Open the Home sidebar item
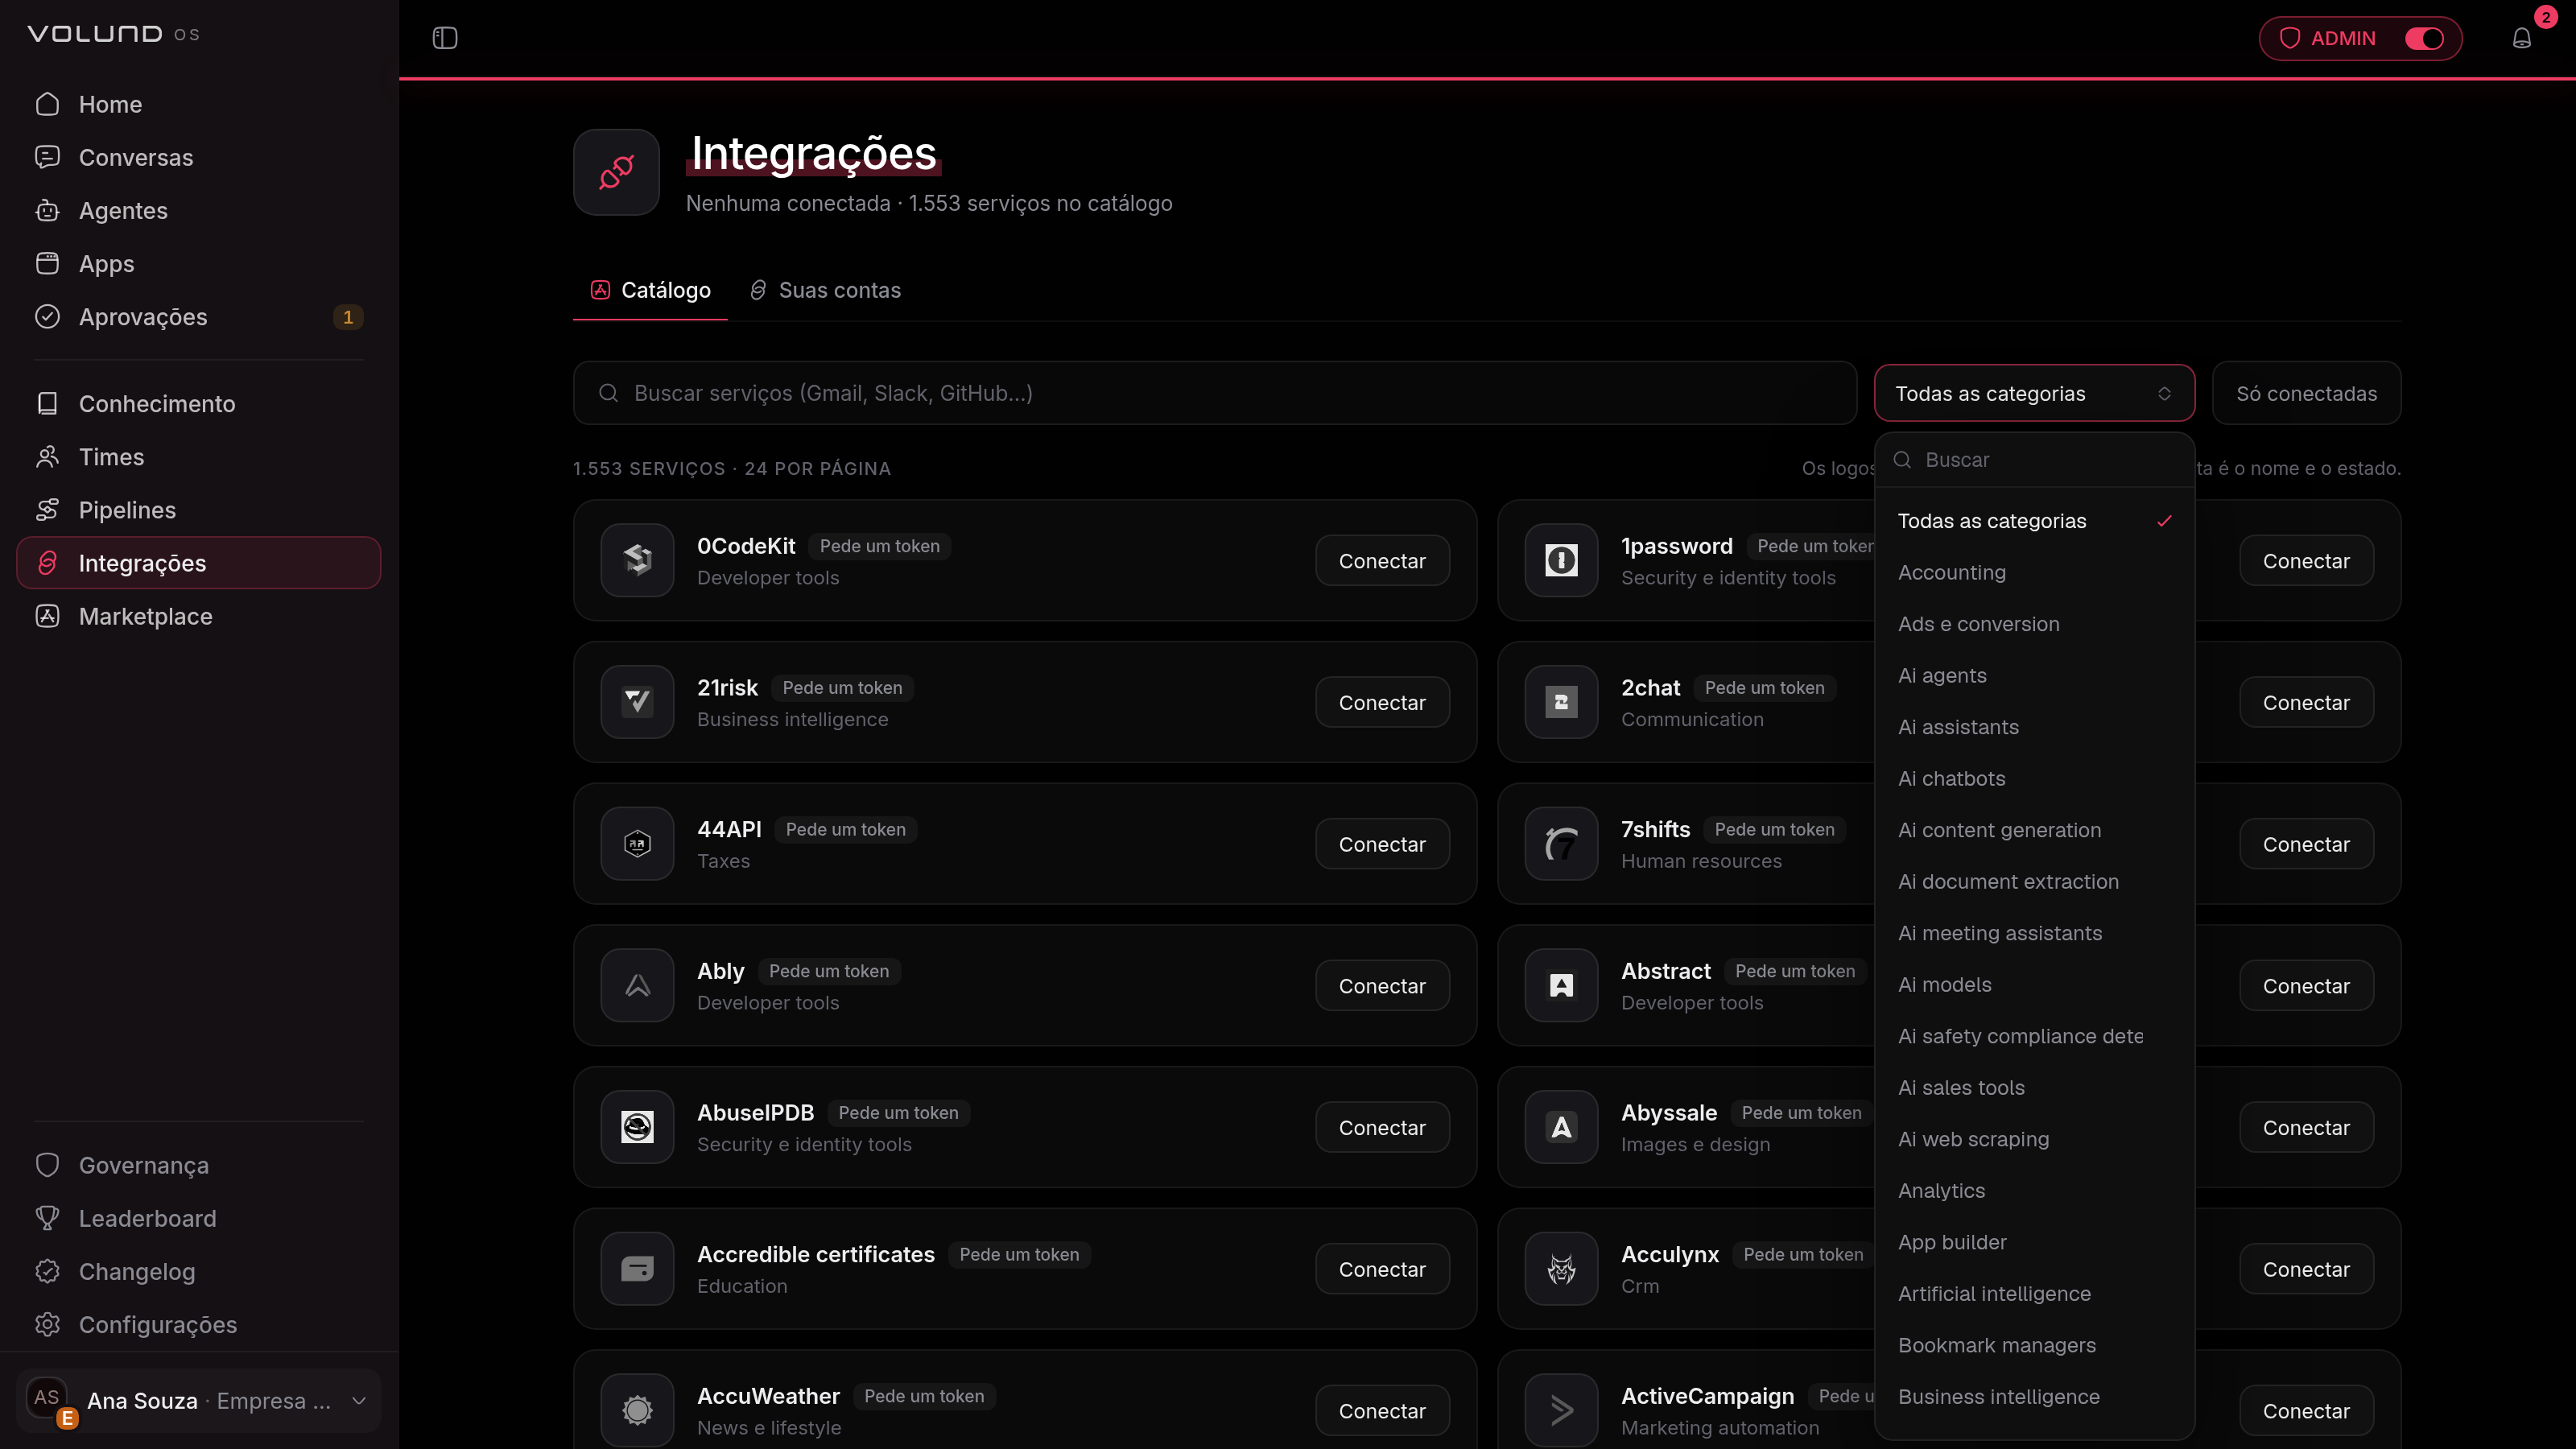Viewport: 2576px width, 1449px height. point(198,104)
